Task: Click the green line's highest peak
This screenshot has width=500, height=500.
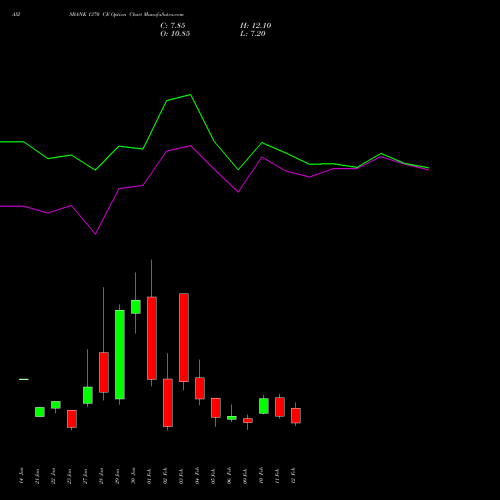Action: [x=190, y=95]
